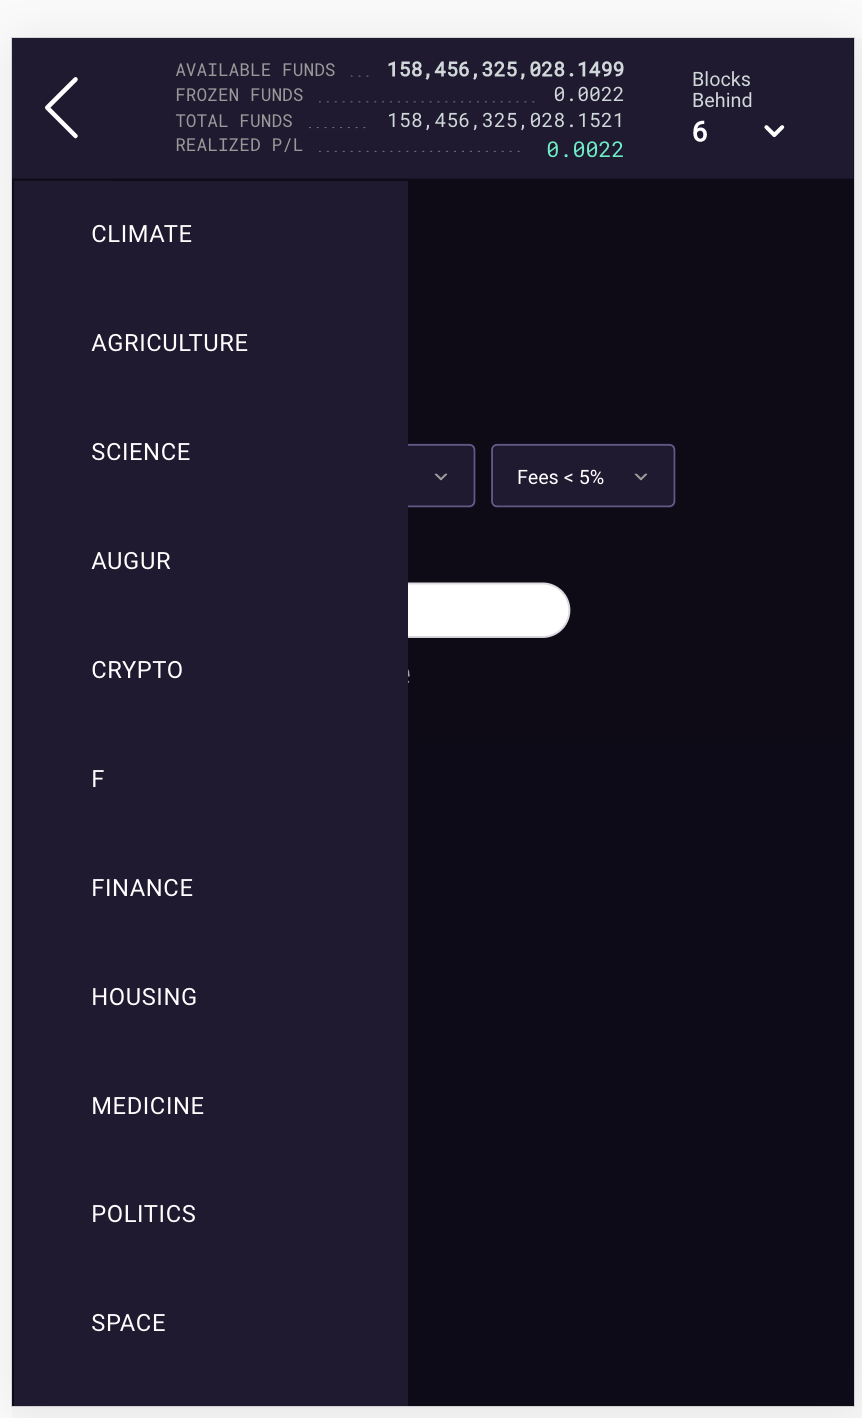Open the "Fees < 5%" filter dropdown
This screenshot has width=862, height=1418.
click(x=582, y=476)
